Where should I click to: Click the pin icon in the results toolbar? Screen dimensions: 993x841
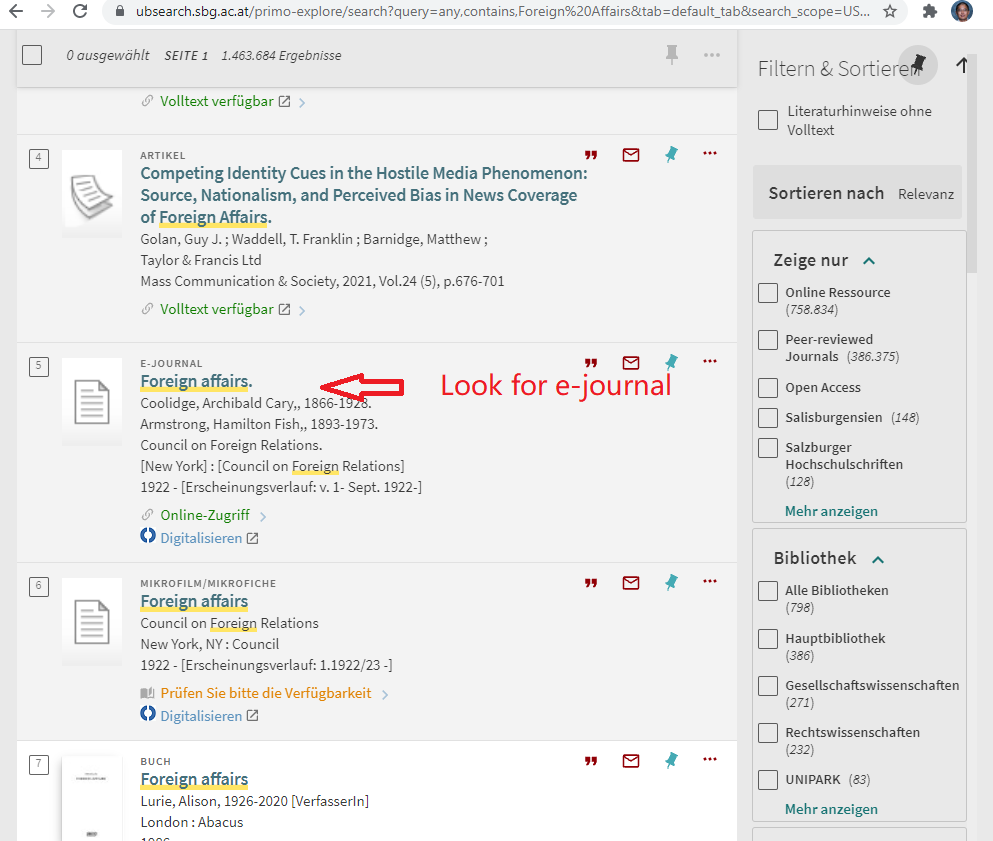pyautogui.click(x=672, y=55)
